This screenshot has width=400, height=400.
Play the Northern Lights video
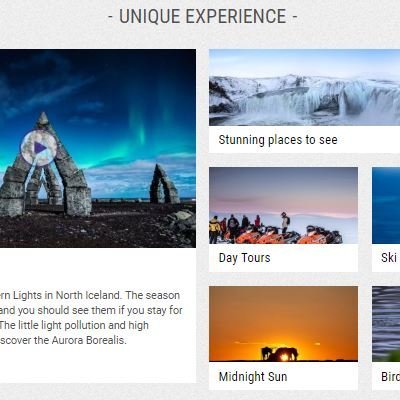coord(39,148)
